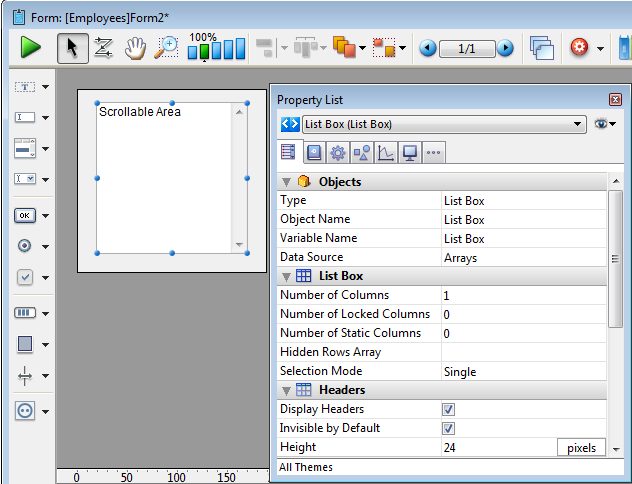Collapse the Objects section
This screenshot has width=632, height=484.
pyautogui.click(x=287, y=182)
